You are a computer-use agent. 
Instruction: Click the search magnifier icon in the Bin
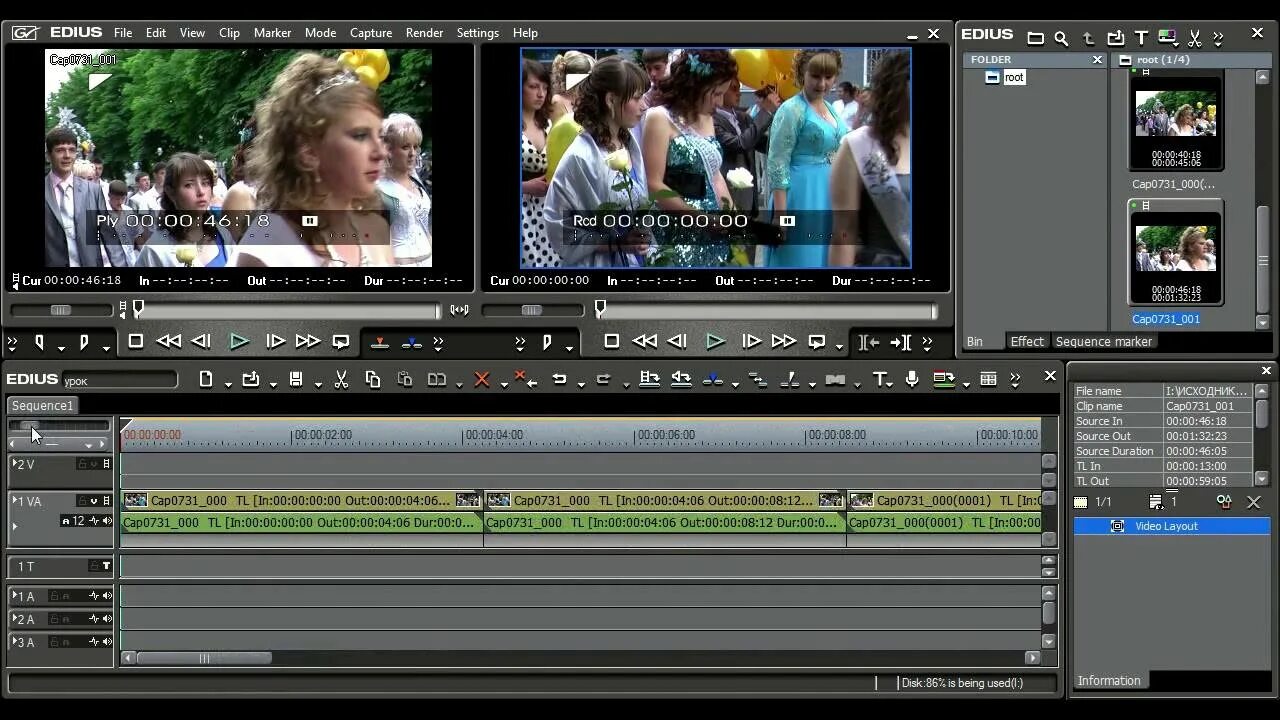(1061, 38)
